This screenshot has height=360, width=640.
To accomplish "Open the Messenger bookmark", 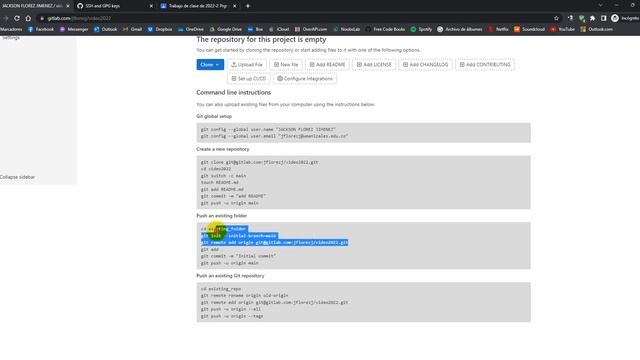I will point(74,29).
